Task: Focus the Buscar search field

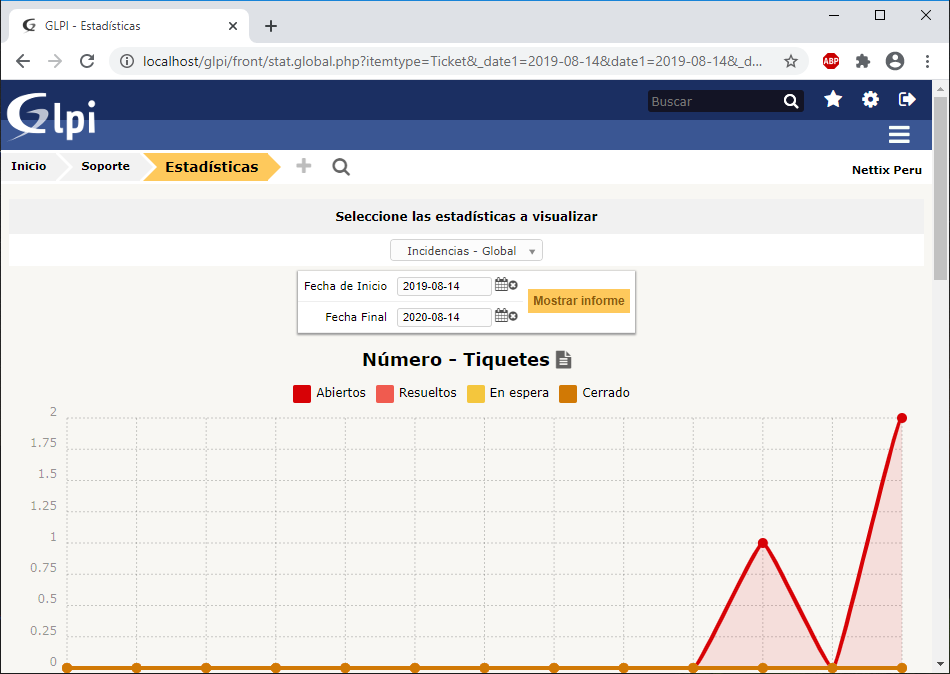Action: coord(714,101)
